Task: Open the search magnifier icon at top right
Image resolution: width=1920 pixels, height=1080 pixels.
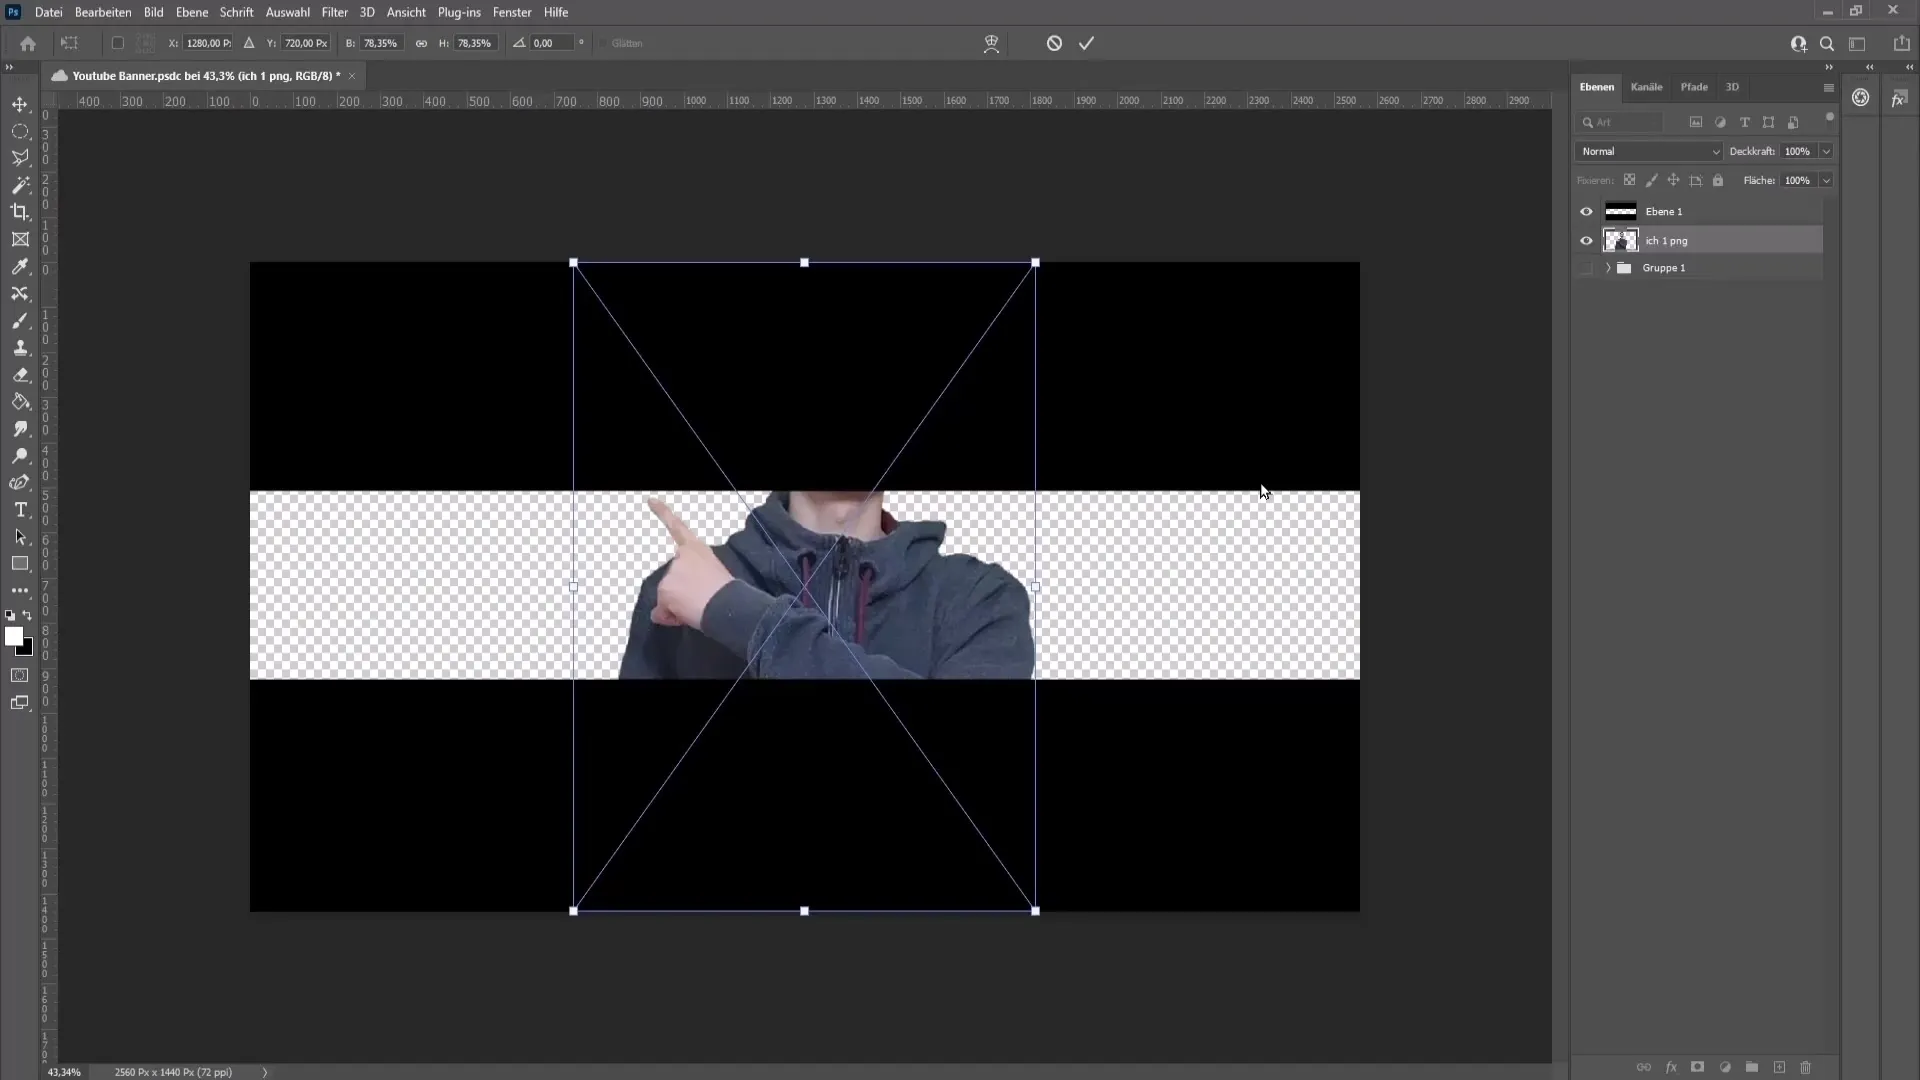Action: coord(1827,43)
